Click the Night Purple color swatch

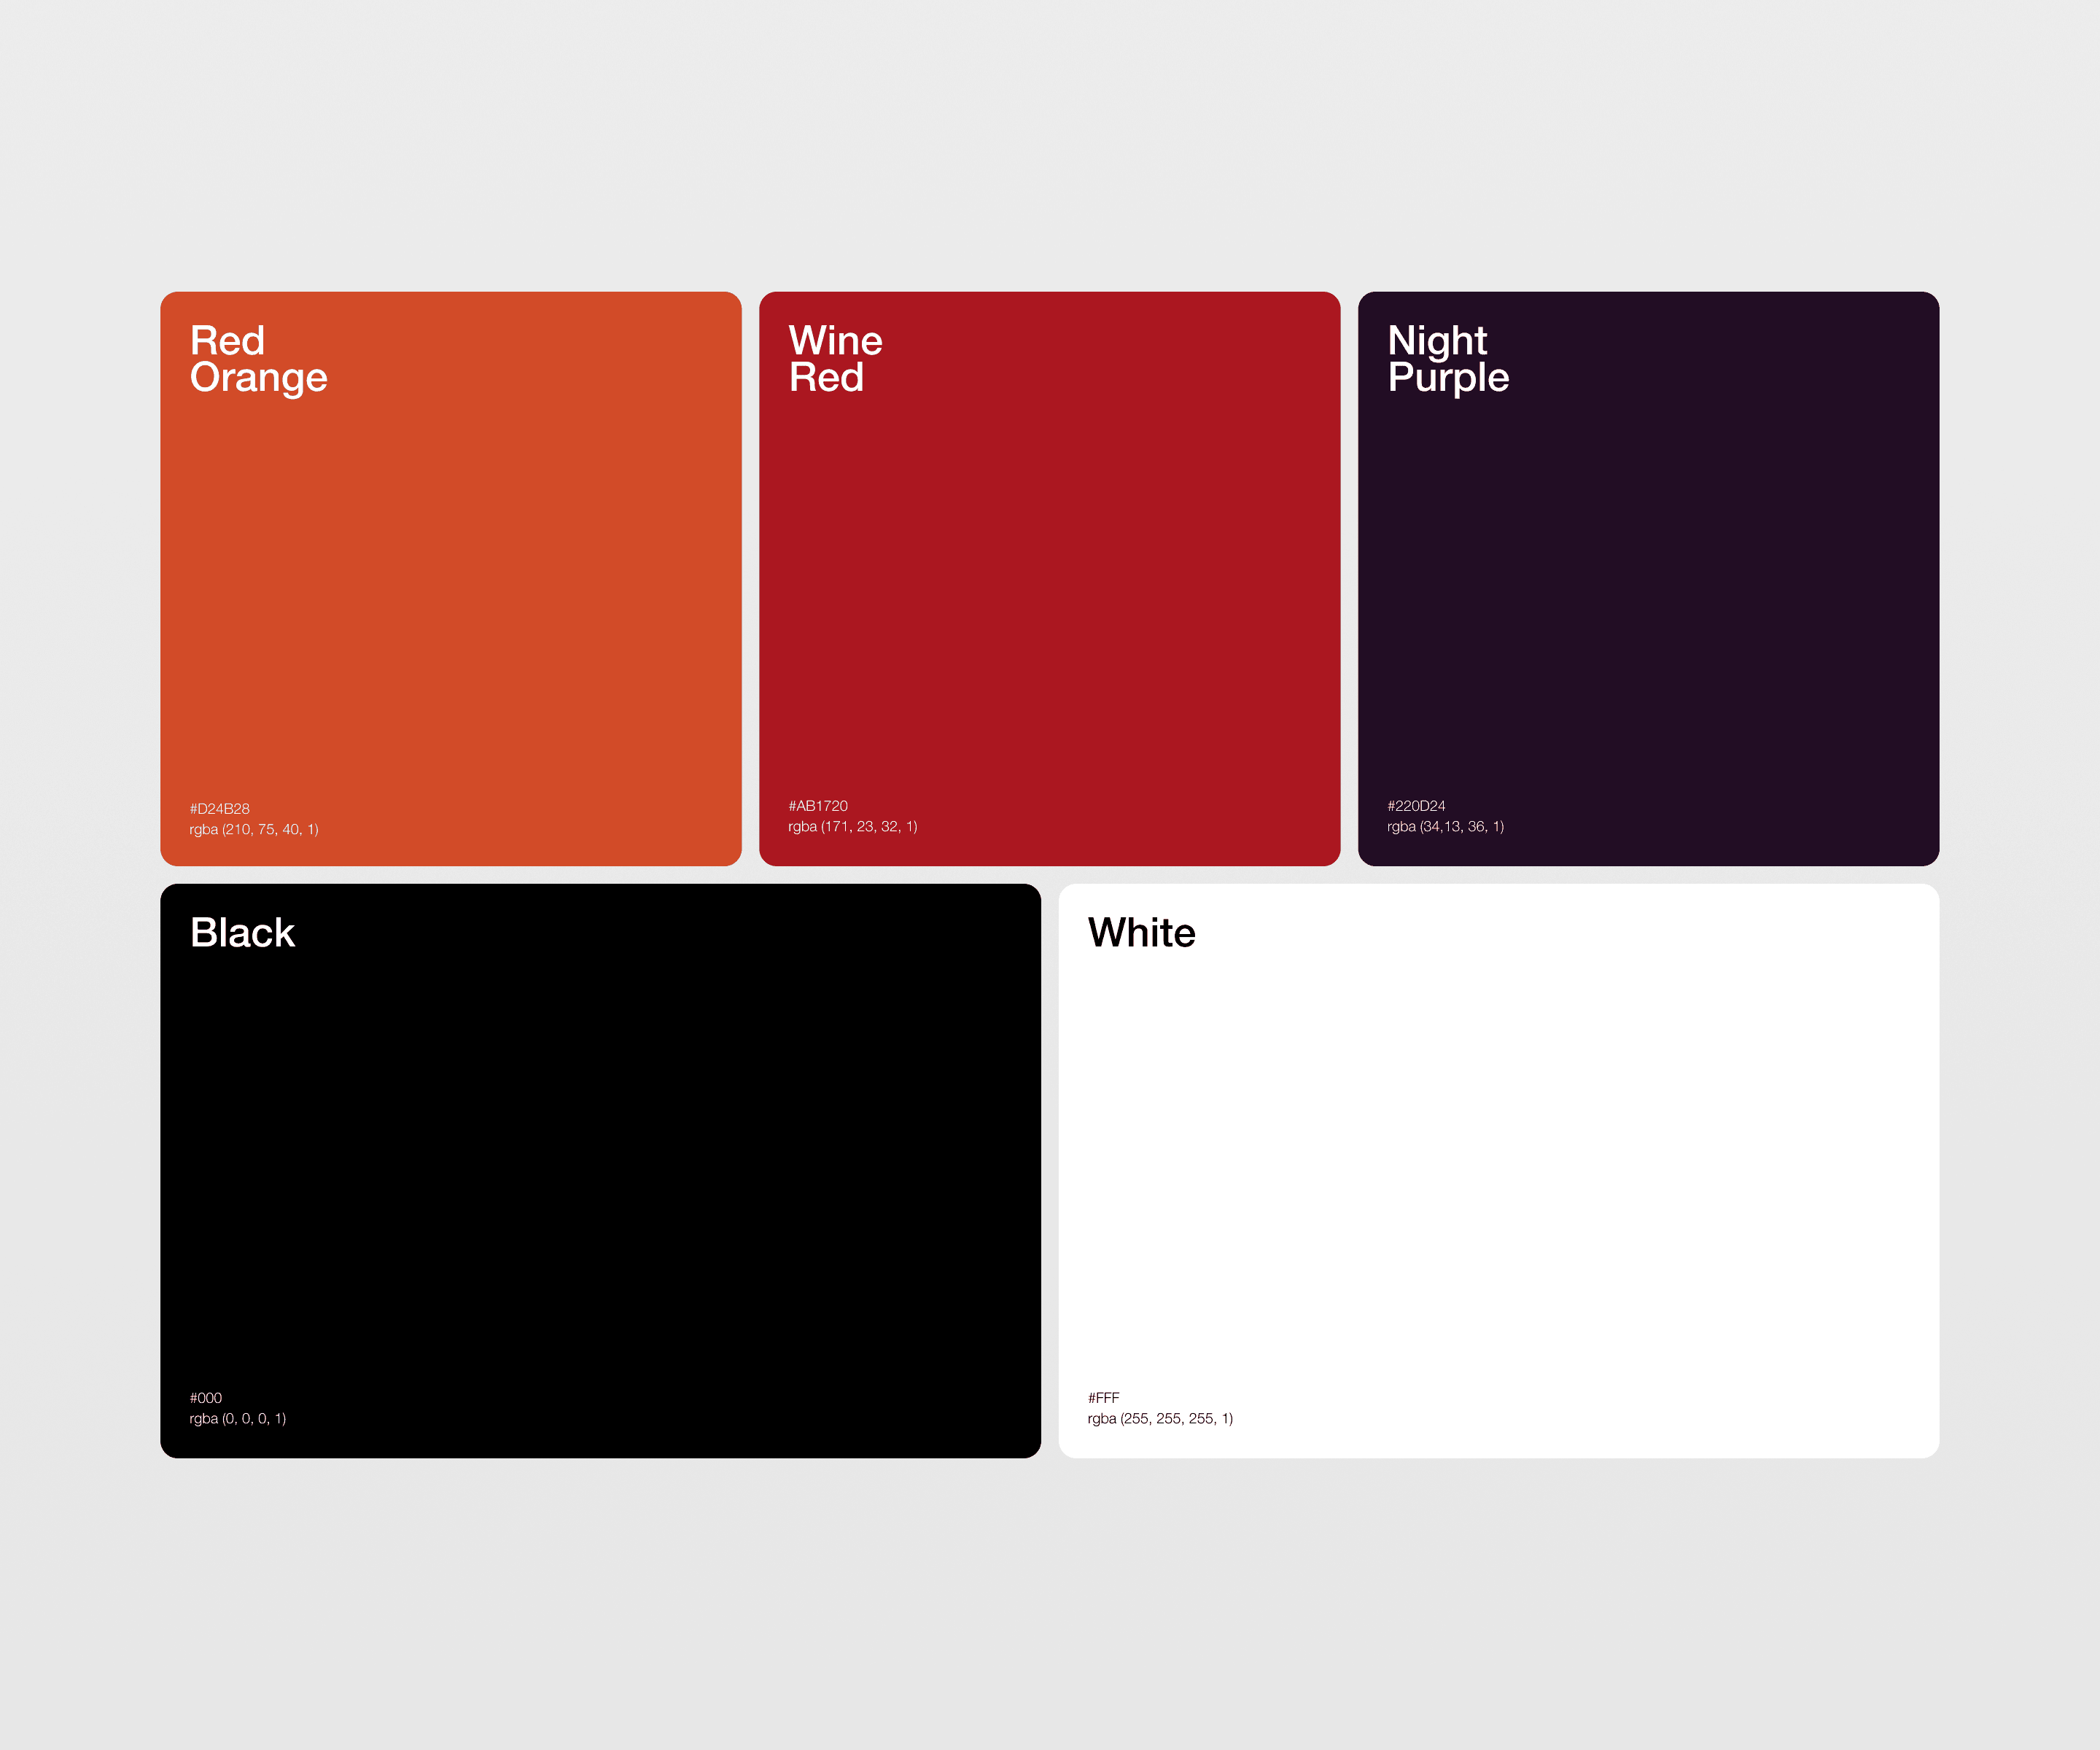click(x=1648, y=580)
